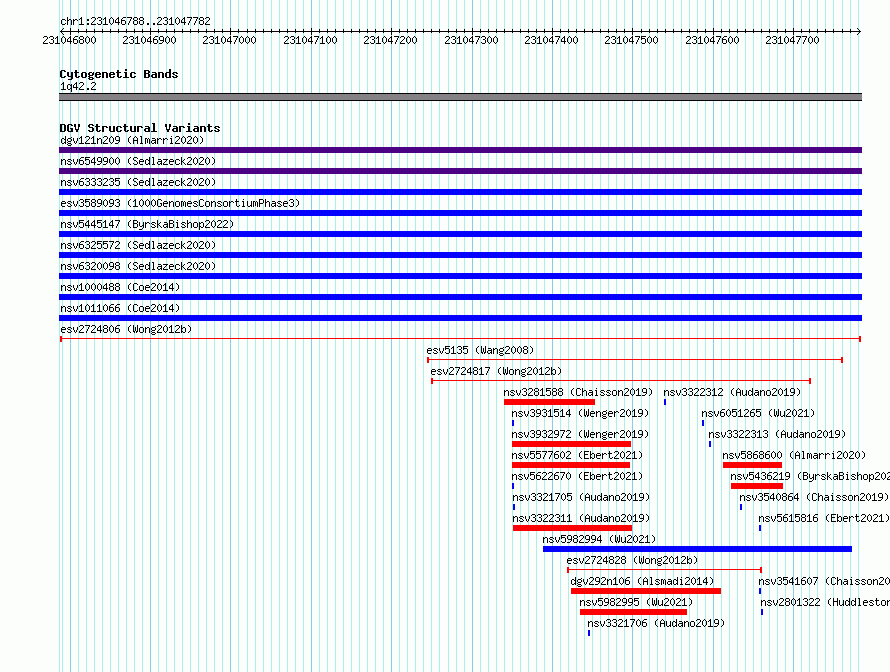Click the gray 1q42.2 cytogenetic band
The image size is (890, 672).
(460, 97)
